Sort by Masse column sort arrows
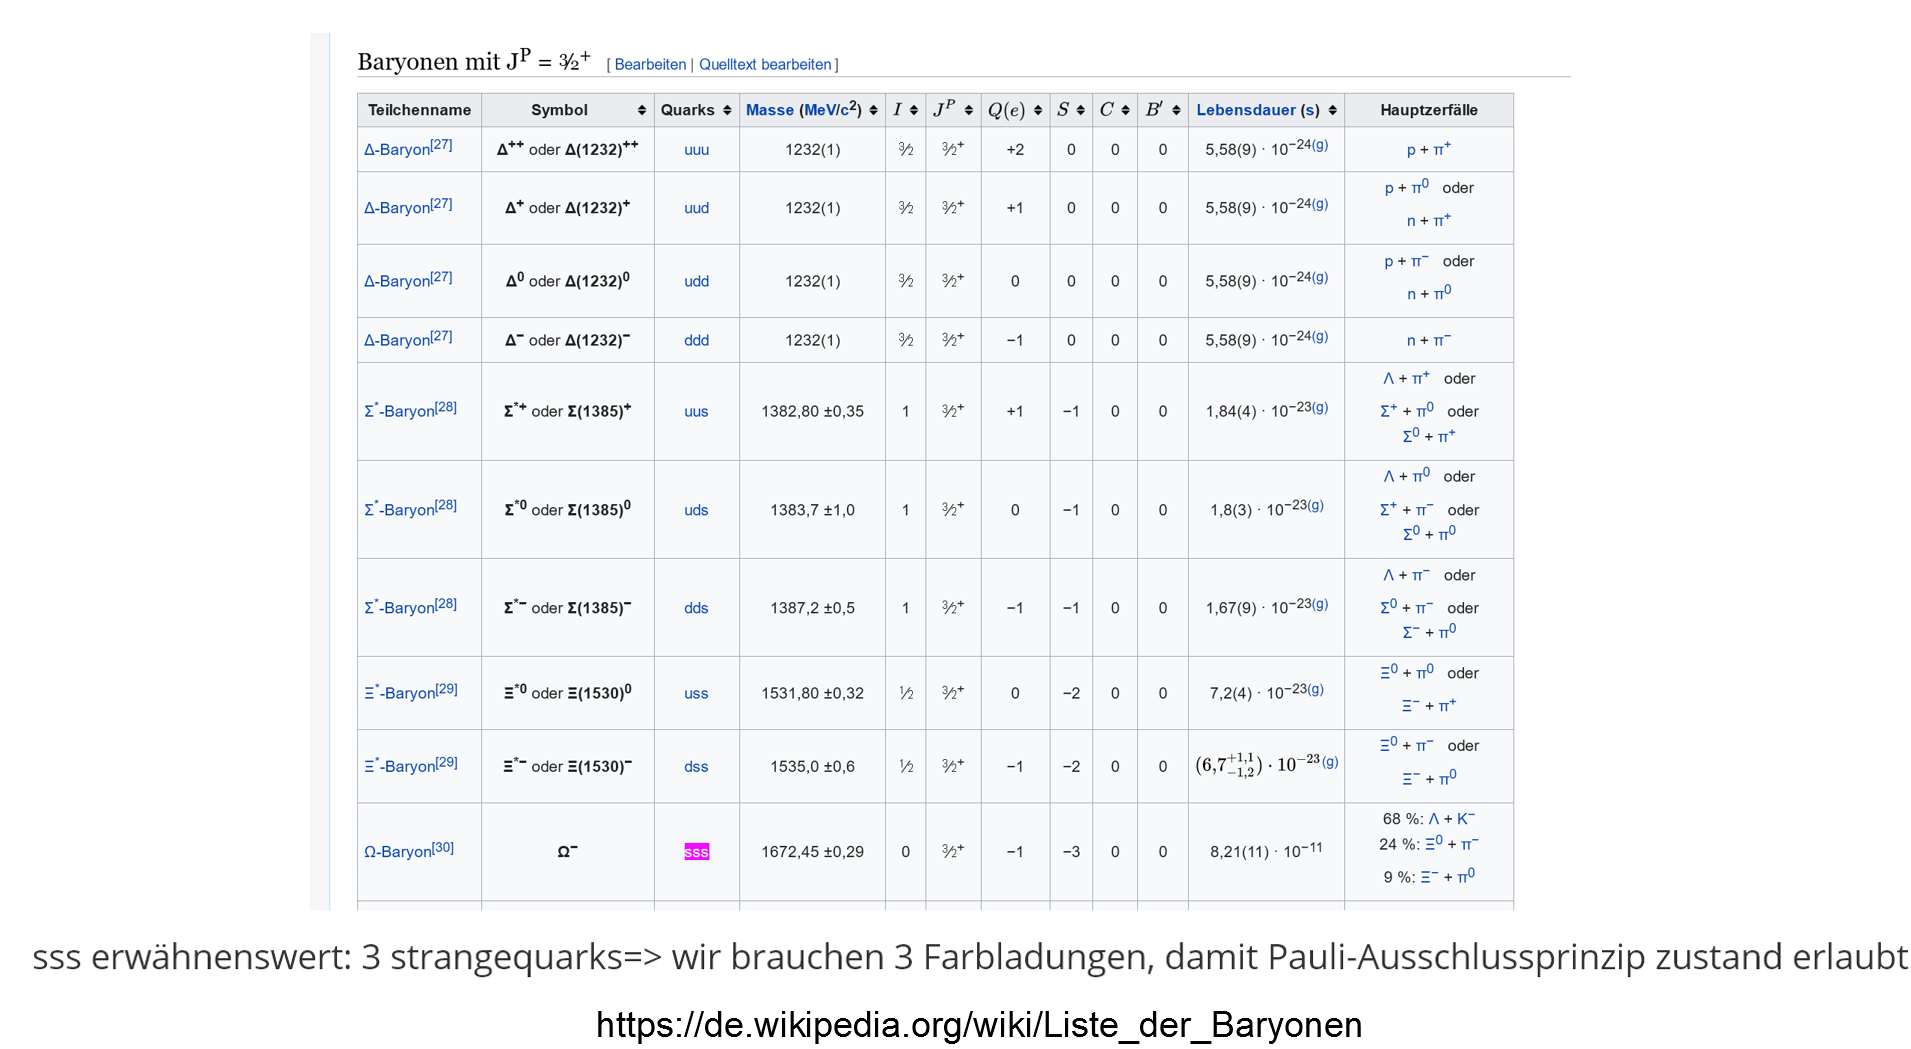 pos(873,110)
